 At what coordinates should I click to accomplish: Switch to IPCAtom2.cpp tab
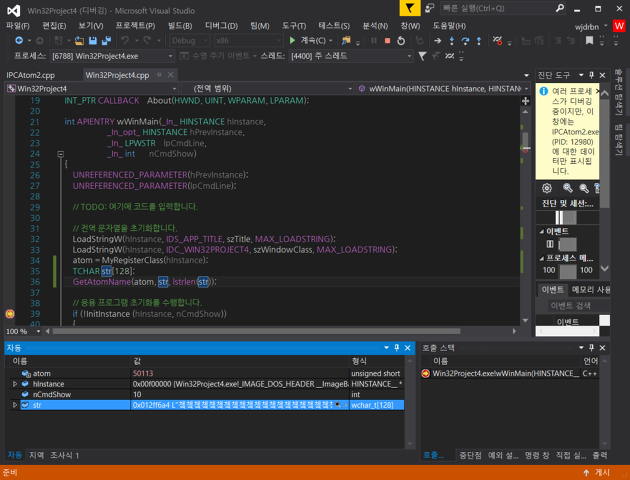tap(31, 75)
